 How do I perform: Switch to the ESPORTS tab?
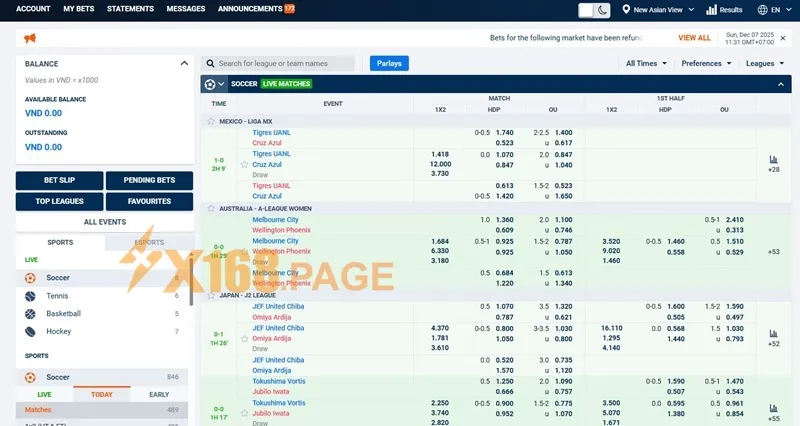coord(149,242)
